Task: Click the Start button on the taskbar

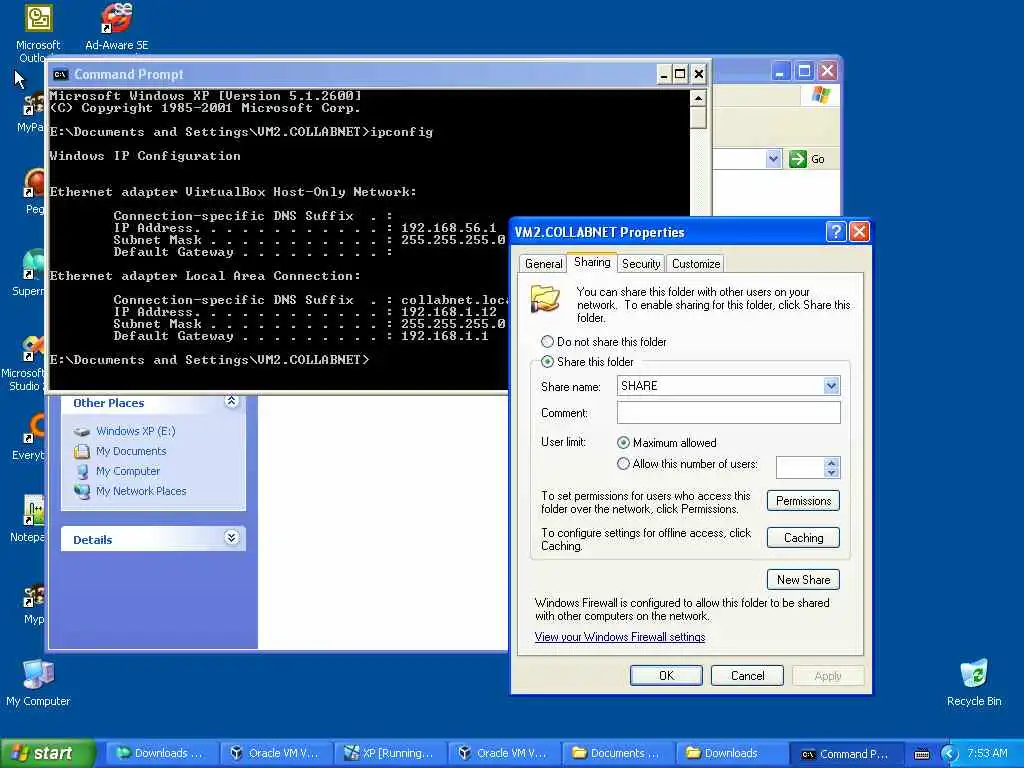Action: [47, 753]
